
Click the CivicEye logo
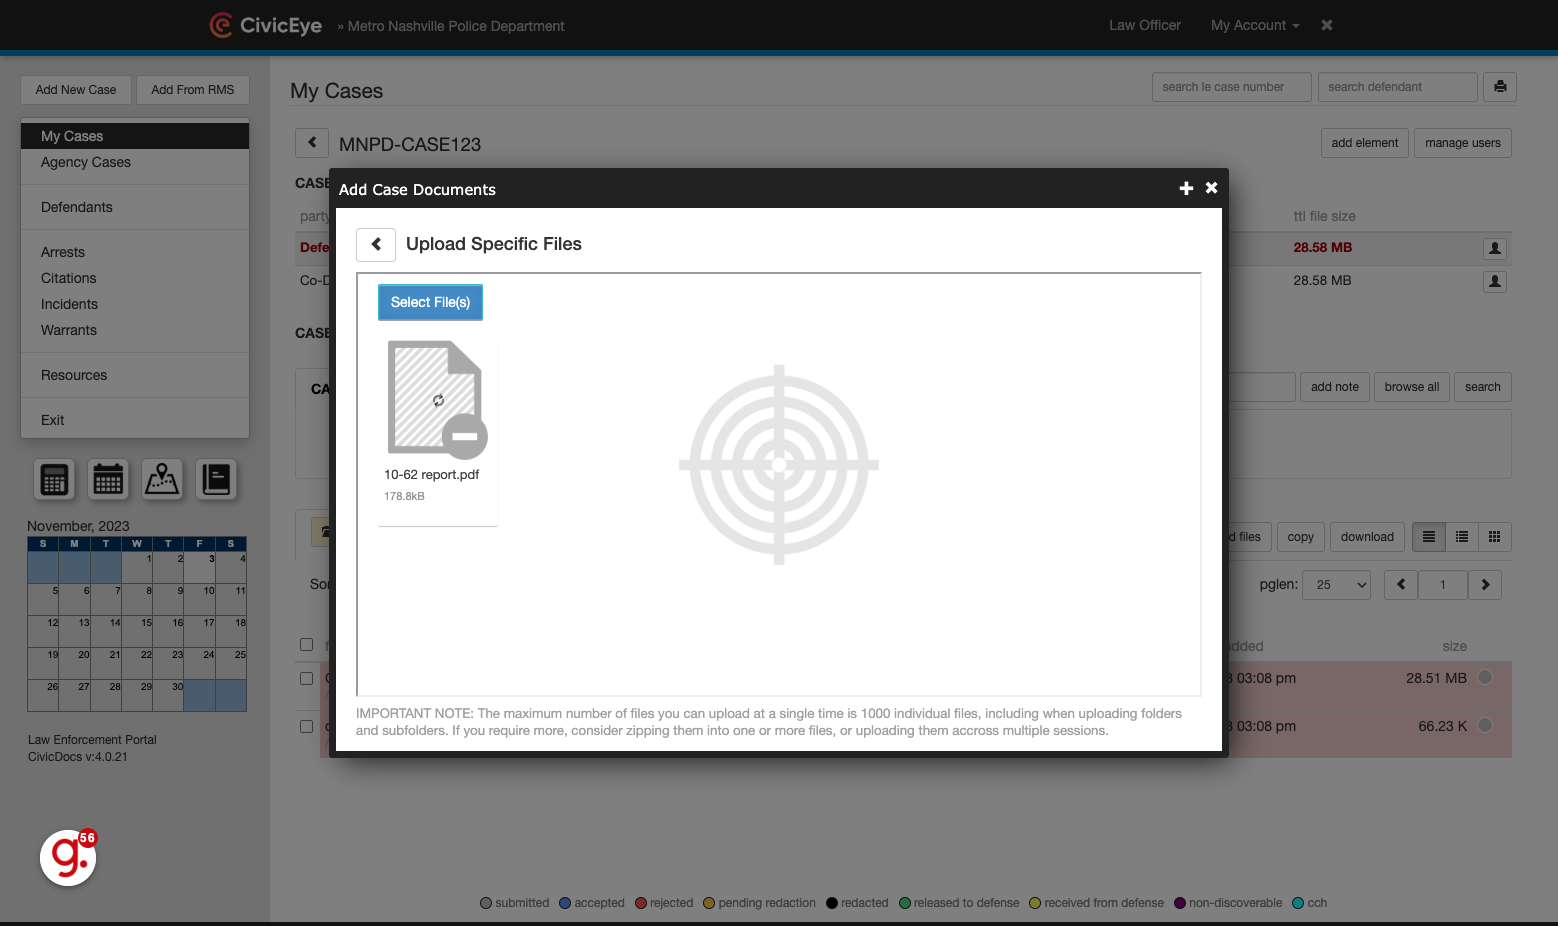pos(266,25)
